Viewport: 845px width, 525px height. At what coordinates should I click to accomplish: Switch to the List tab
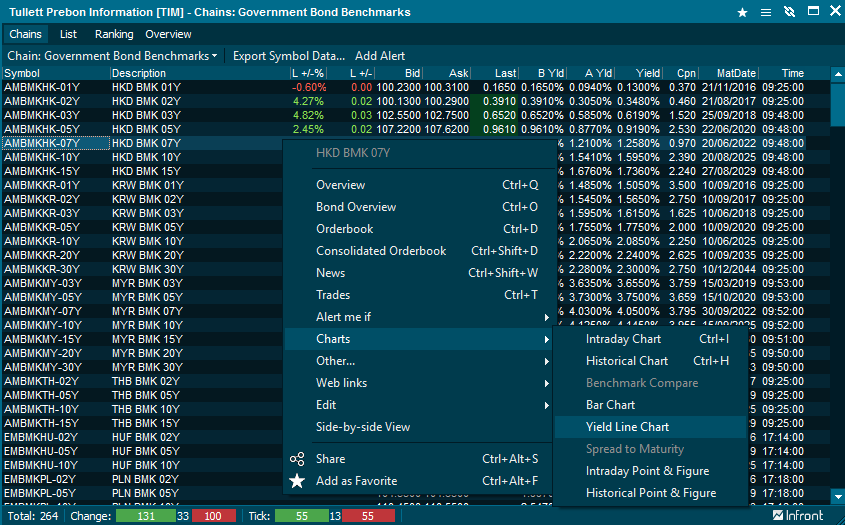(x=68, y=34)
